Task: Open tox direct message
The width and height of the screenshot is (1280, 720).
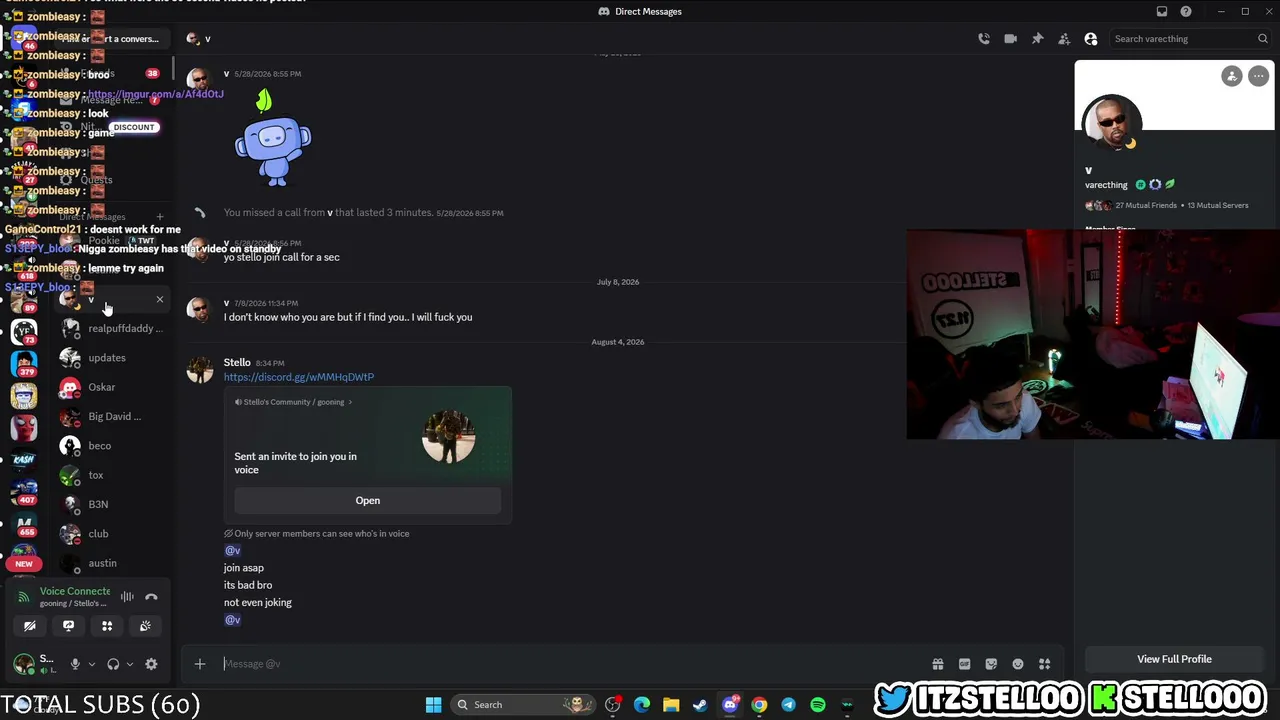Action: (x=112, y=475)
